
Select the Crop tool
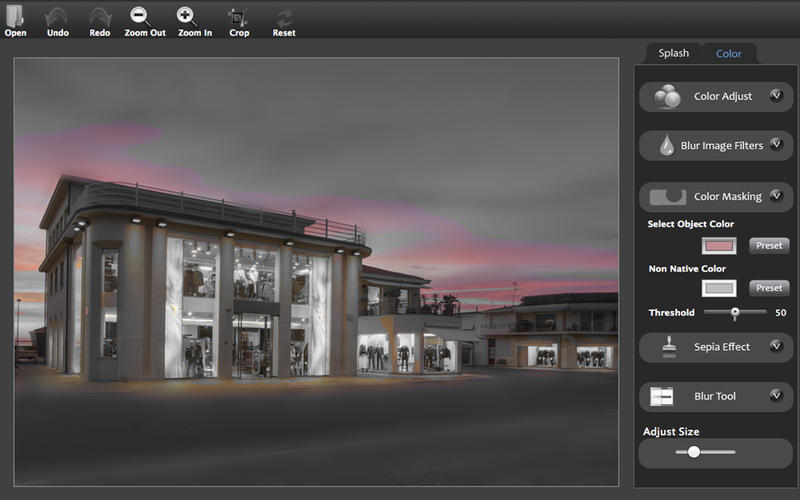239,16
